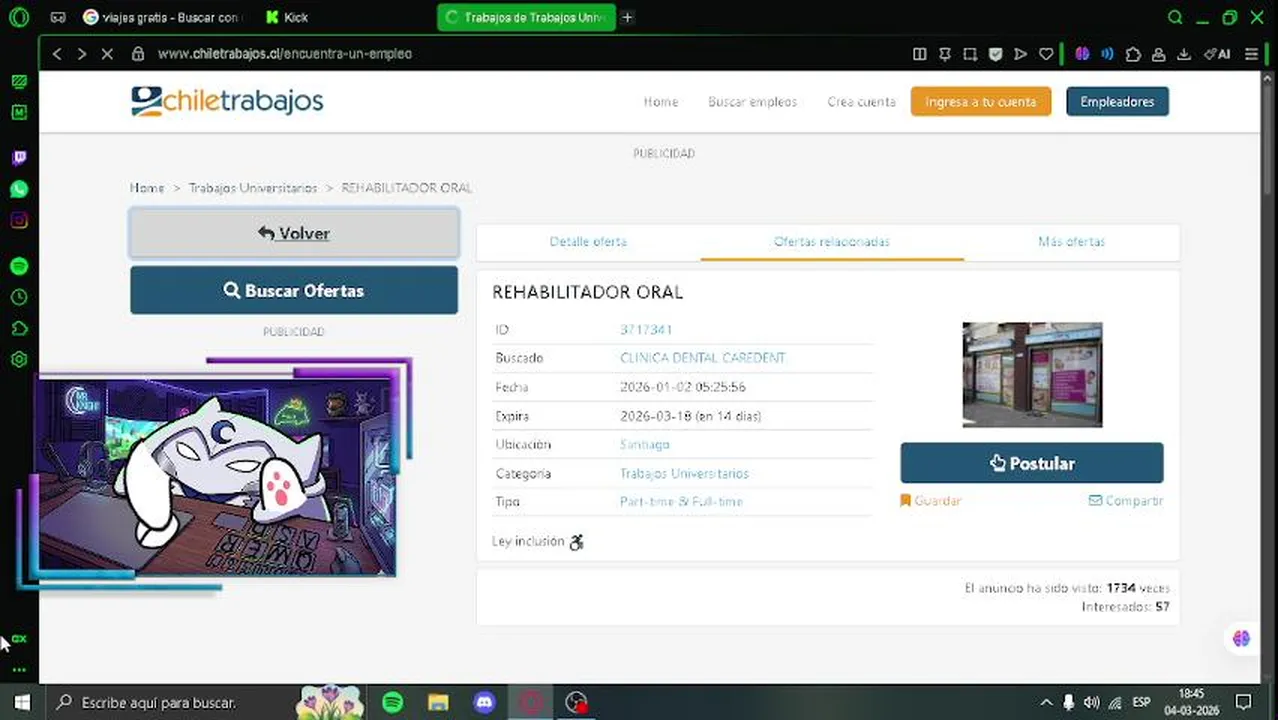Click the padlock site security icon
Viewport: 1278px width, 720px height.
coord(138,54)
